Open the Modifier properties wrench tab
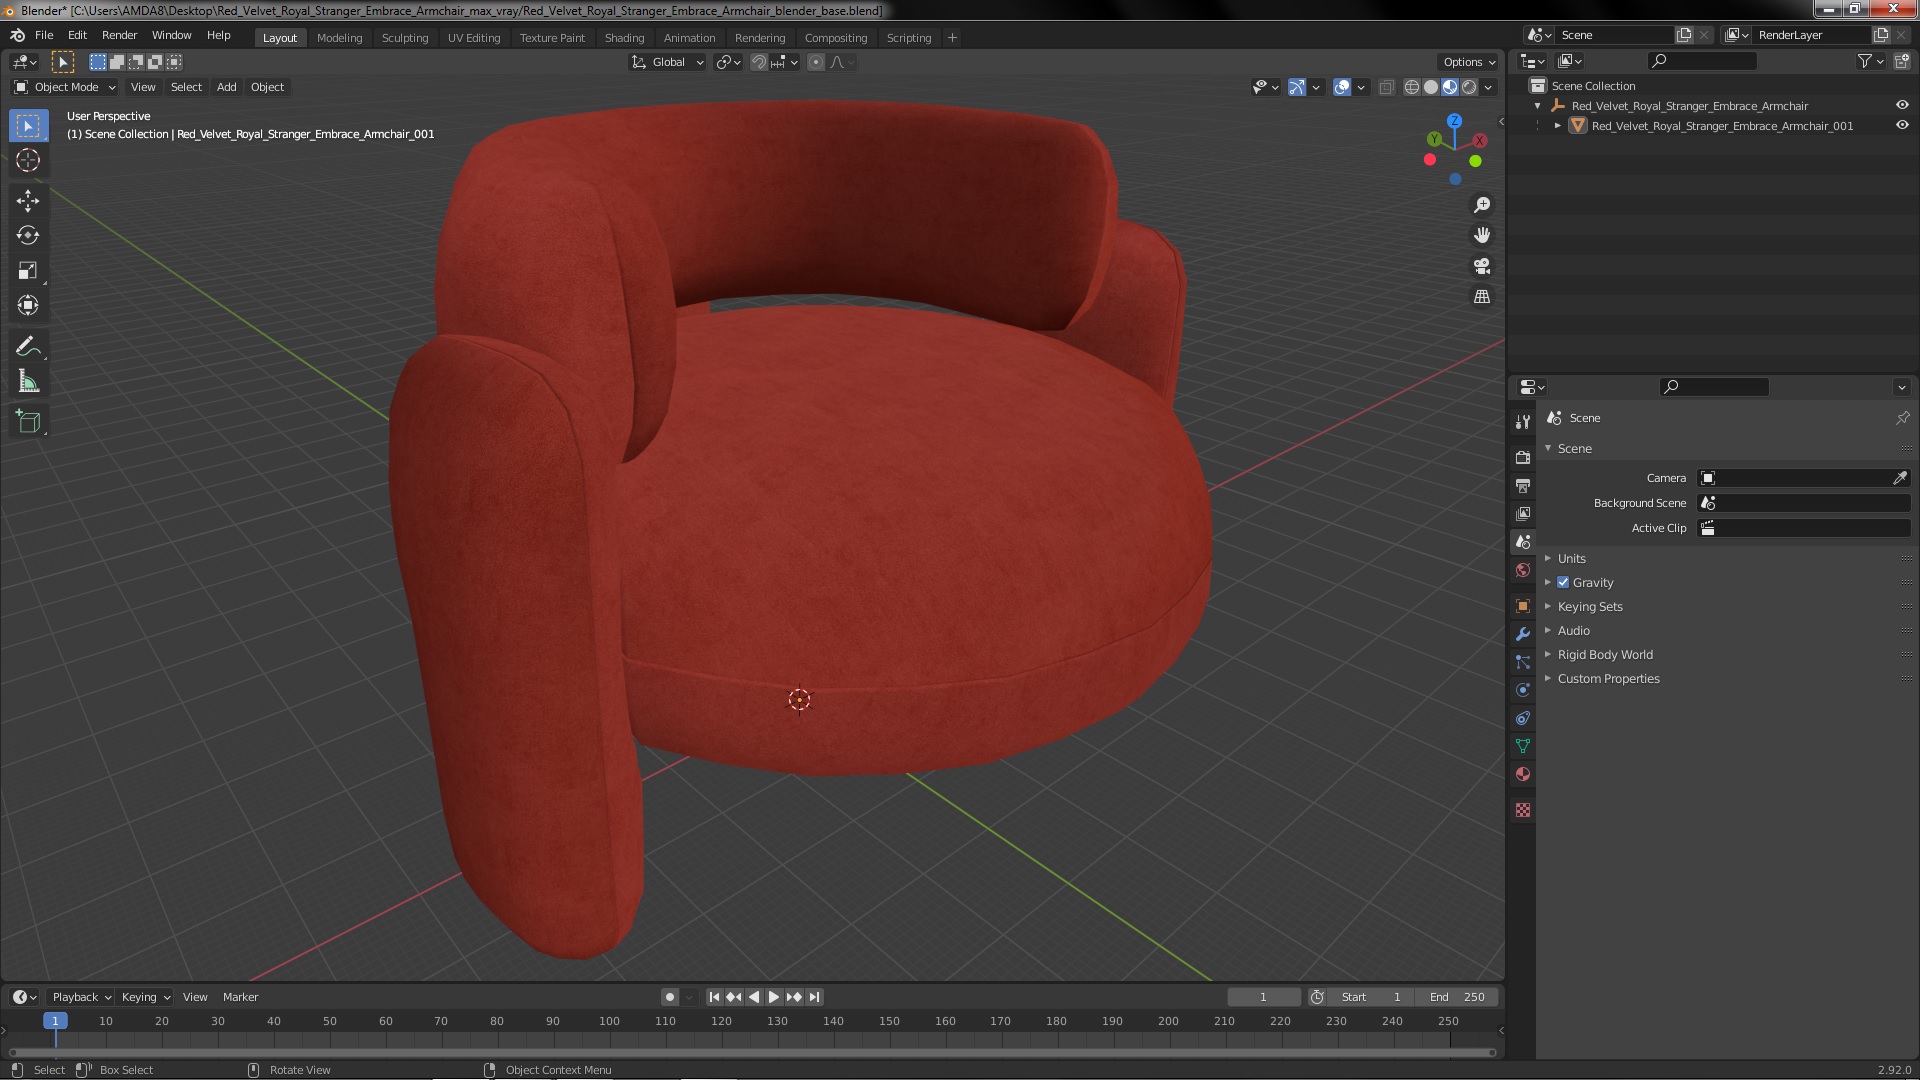 coord(1522,634)
